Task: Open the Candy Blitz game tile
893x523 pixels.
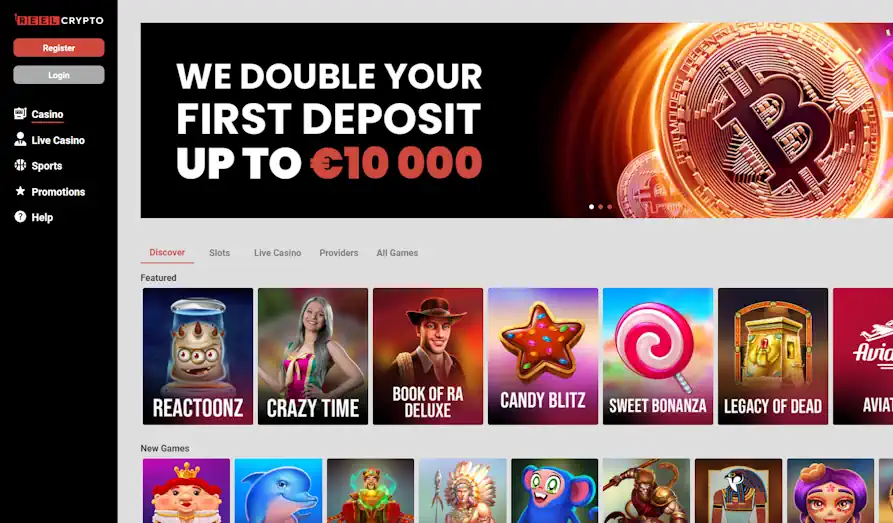Action: 543,356
